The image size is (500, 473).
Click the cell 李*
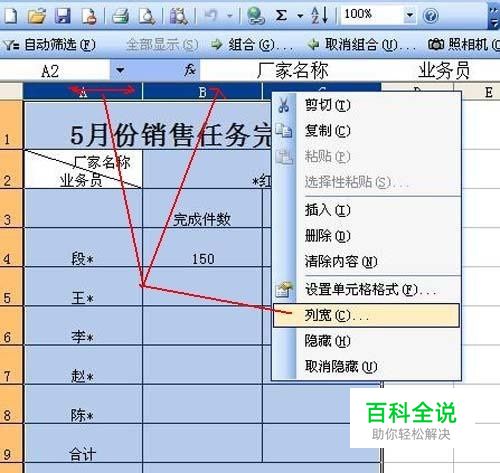coord(83,326)
